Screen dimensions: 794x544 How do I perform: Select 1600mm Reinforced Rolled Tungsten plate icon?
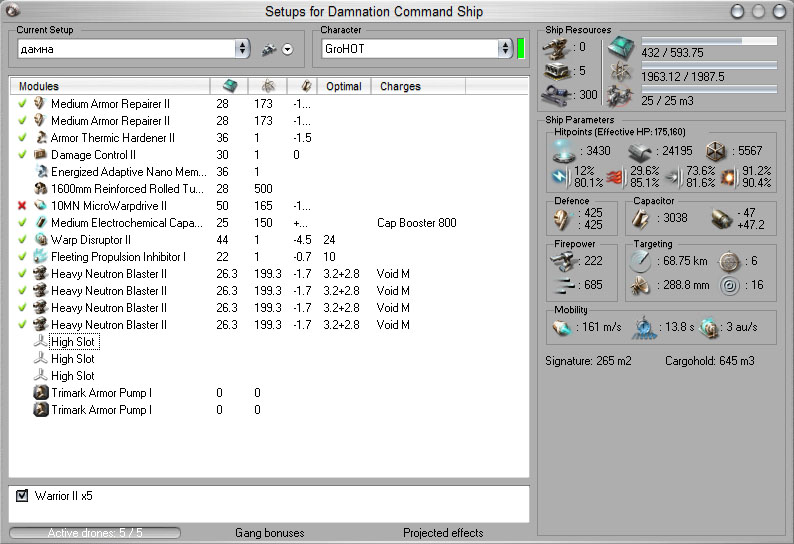(41, 188)
